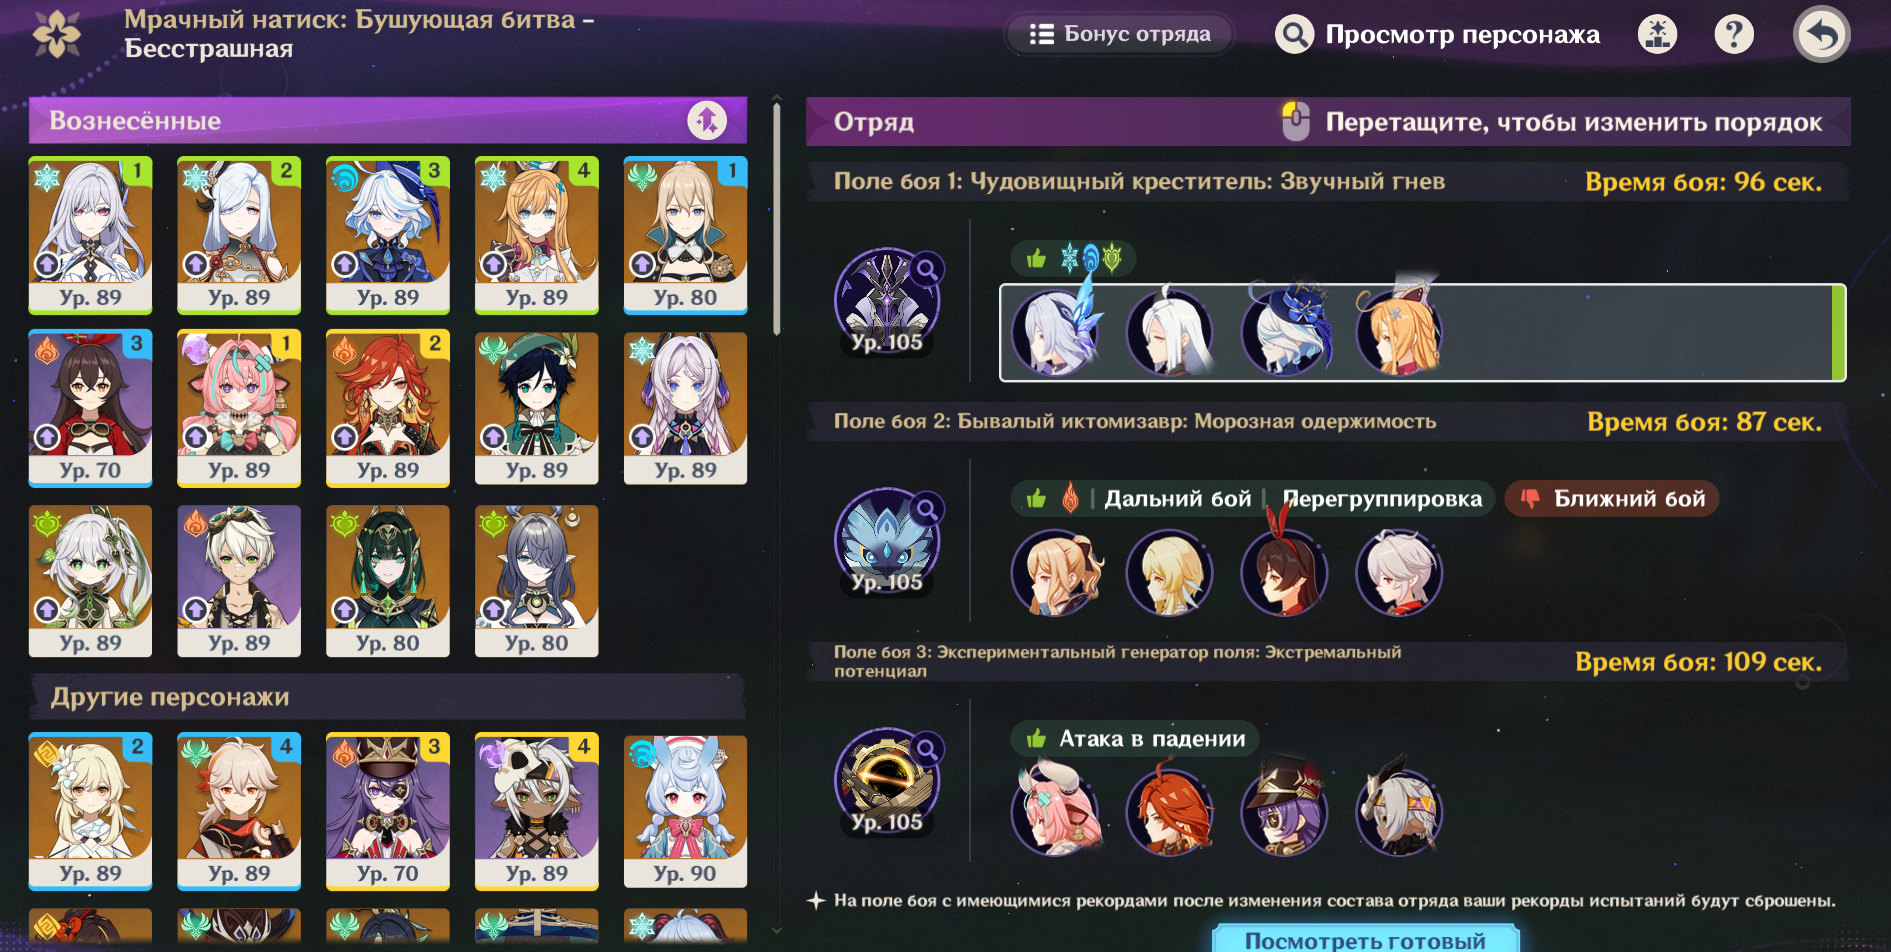Select the Другие персонажи section header
Image resolution: width=1891 pixels, height=952 pixels.
coord(388,697)
